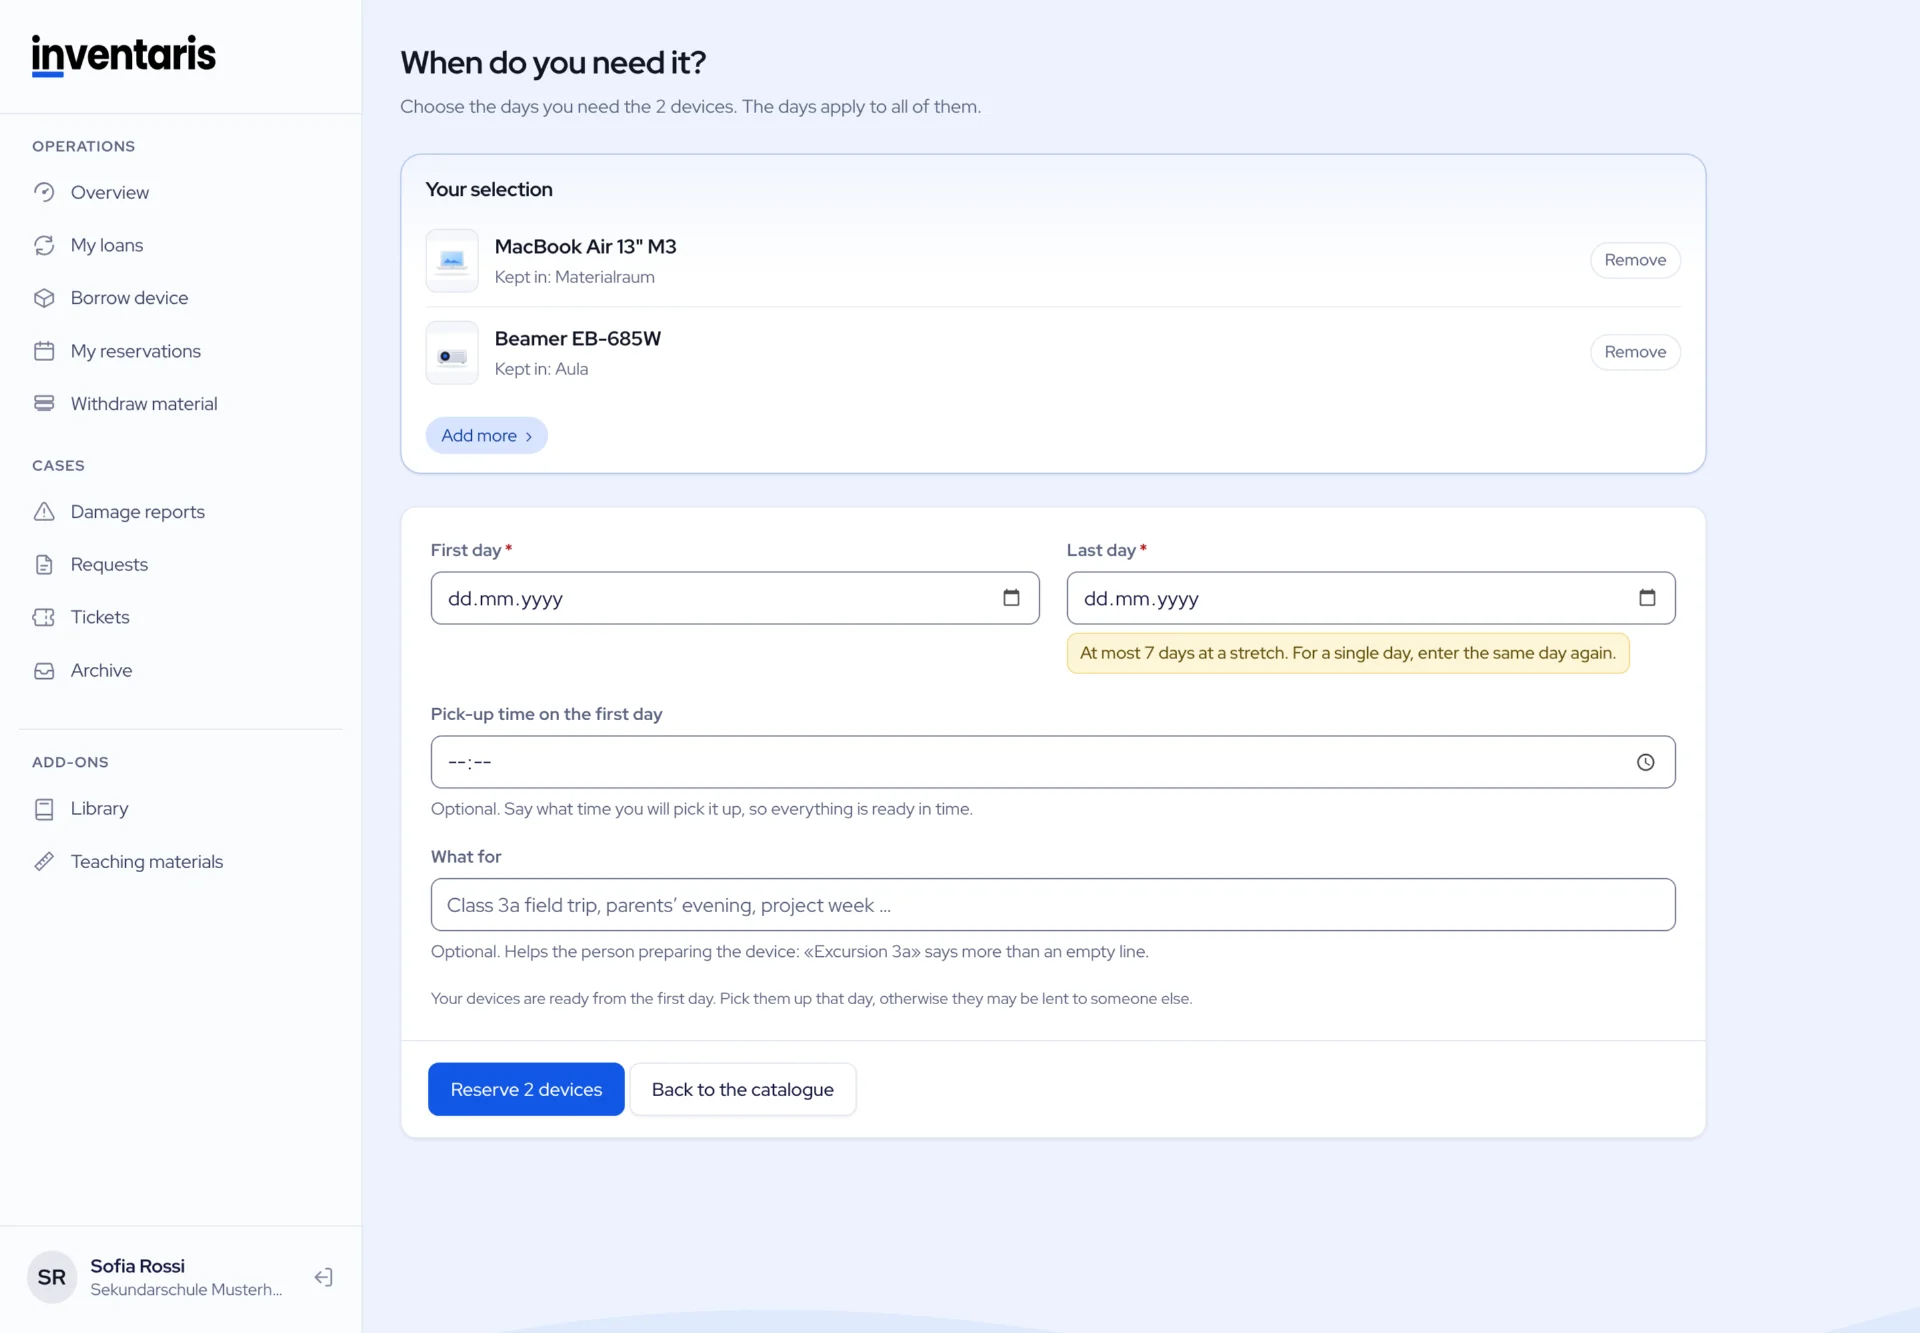This screenshot has height=1333, width=1920.
Task: Click the Library book icon
Action: click(x=44, y=809)
